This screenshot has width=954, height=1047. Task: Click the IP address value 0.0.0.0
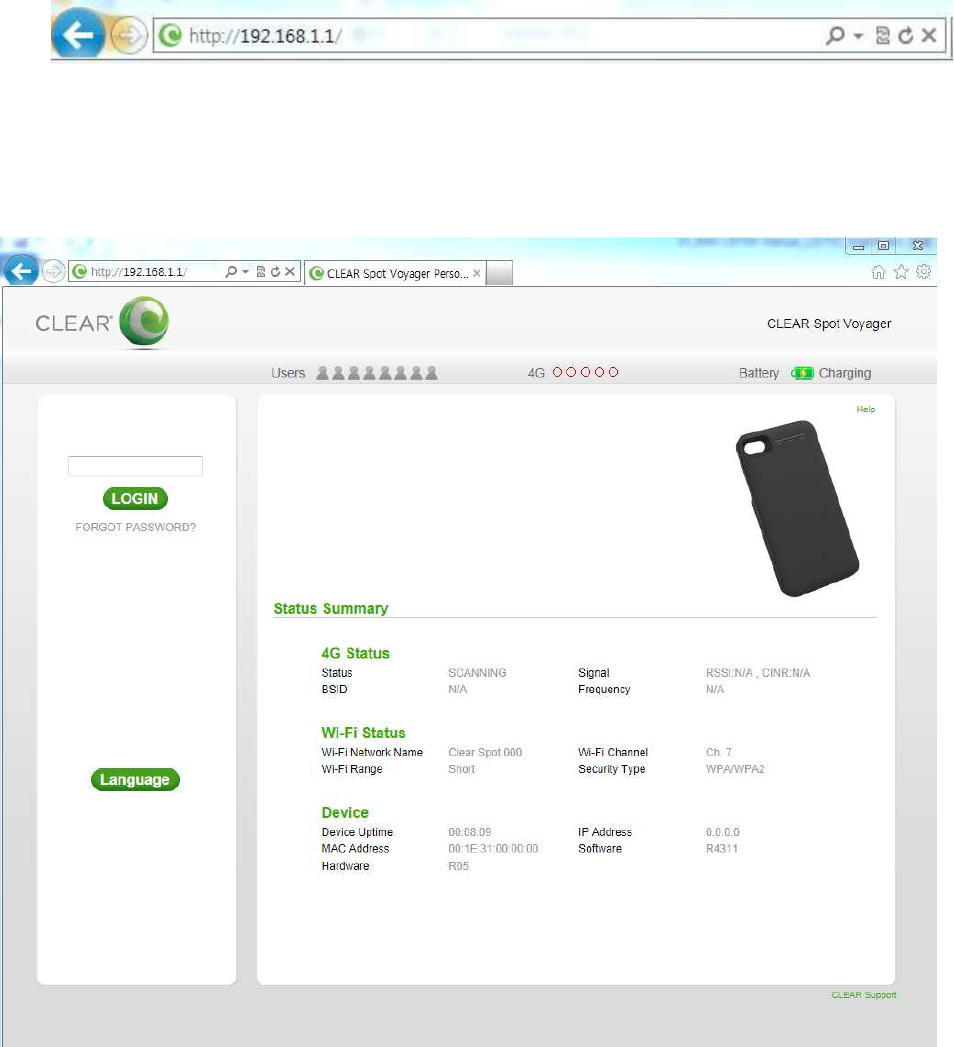[x=723, y=832]
